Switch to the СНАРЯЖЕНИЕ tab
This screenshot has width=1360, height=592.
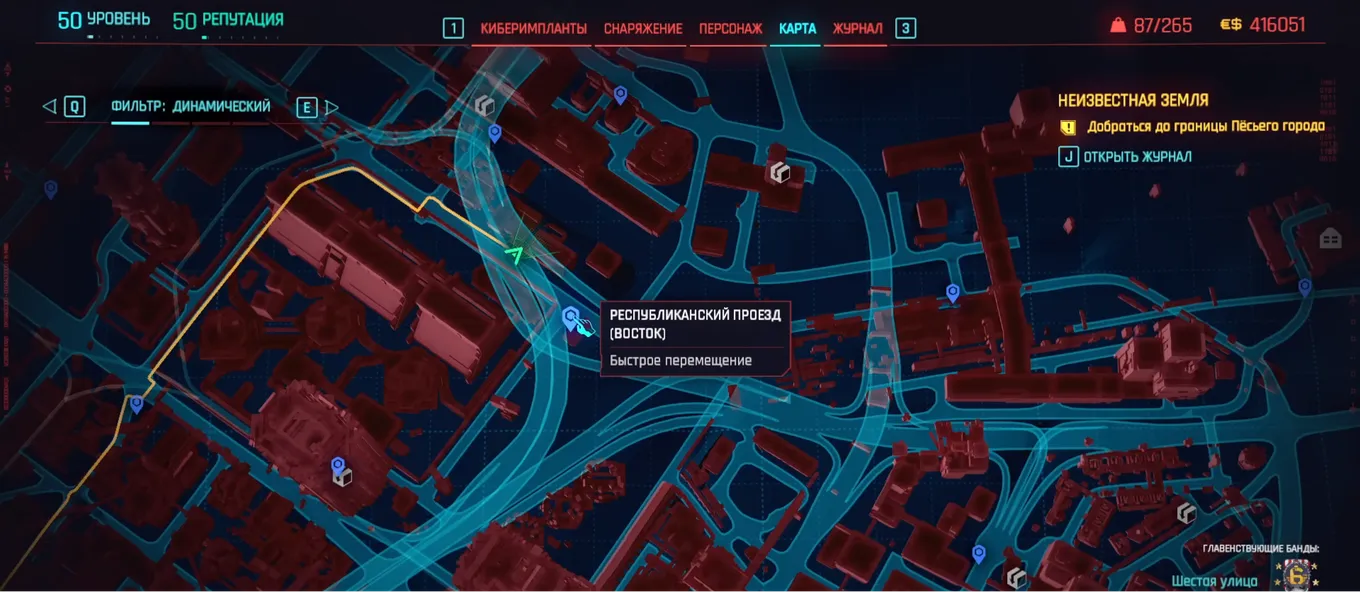pos(643,29)
